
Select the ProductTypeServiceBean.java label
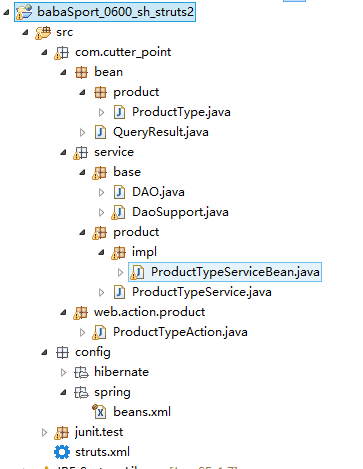(x=235, y=272)
